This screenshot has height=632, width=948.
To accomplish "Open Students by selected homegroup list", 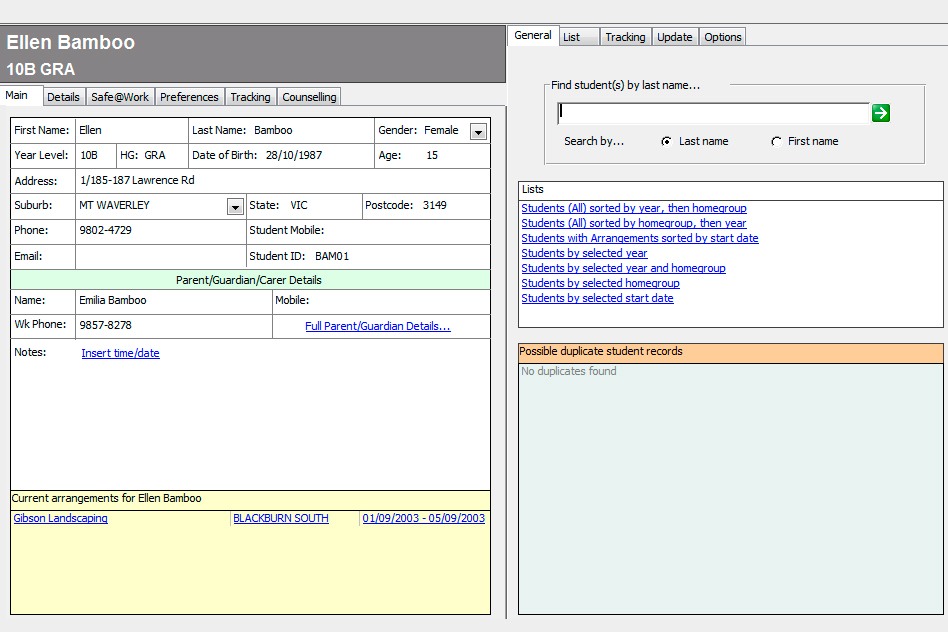I will click(x=600, y=283).
